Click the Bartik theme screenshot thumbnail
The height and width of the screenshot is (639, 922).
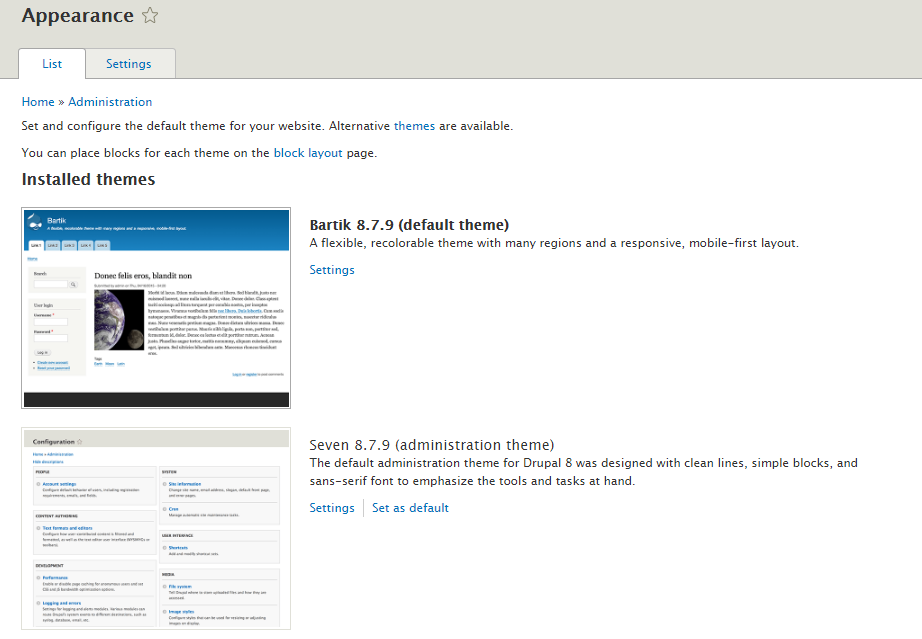(x=156, y=307)
